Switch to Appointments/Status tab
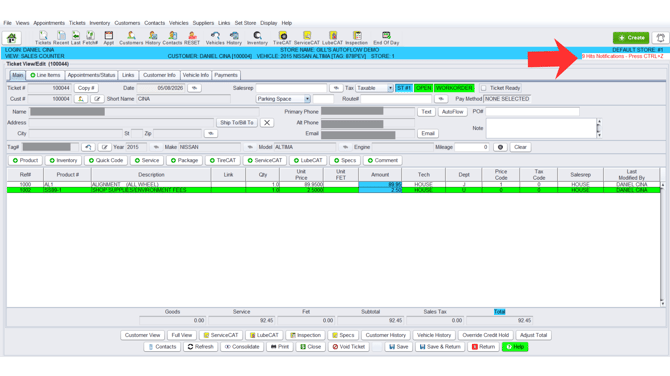The height and width of the screenshot is (376, 670). tap(91, 75)
